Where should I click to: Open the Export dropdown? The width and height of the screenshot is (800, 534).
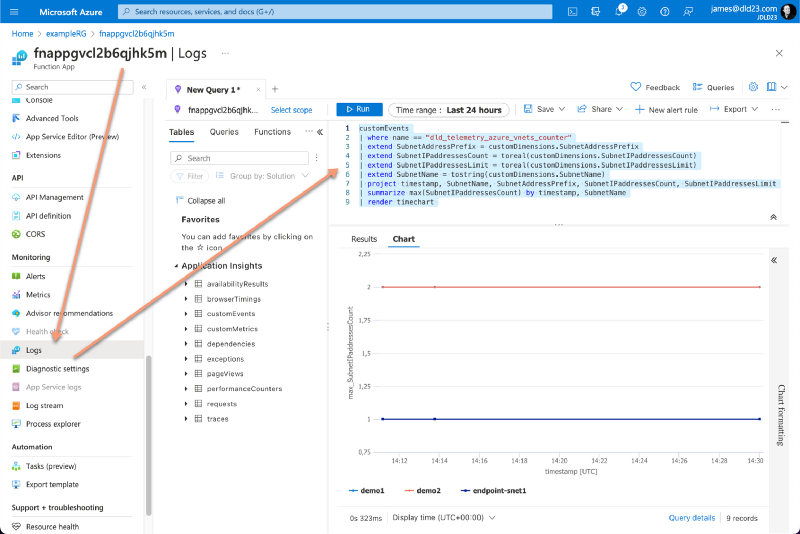pos(734,109)
